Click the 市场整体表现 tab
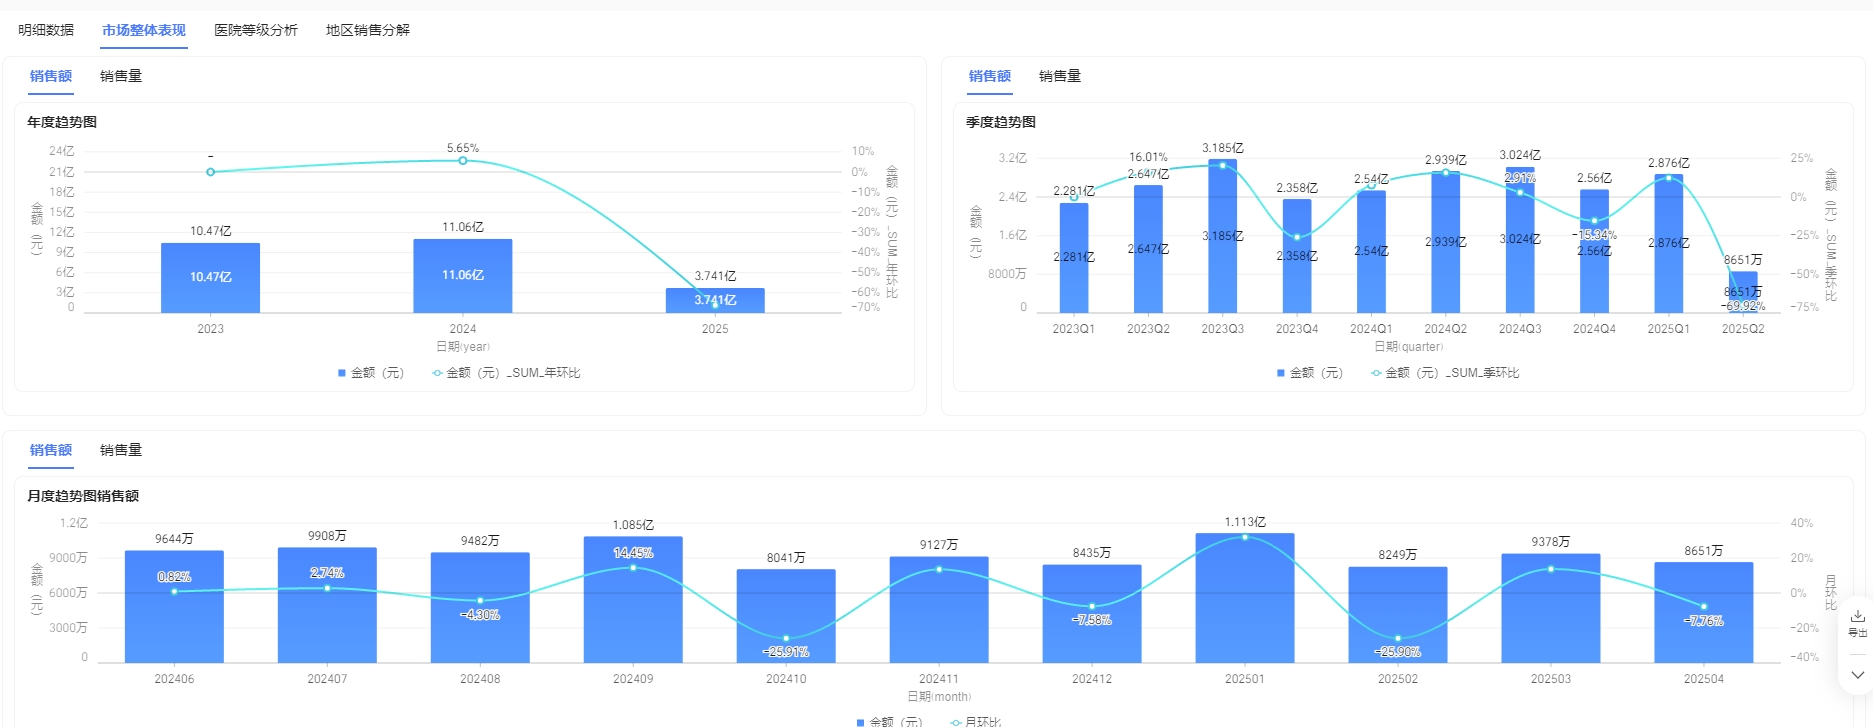Image resolution: width=1873 pixels, height=727 pixels. 144,30
